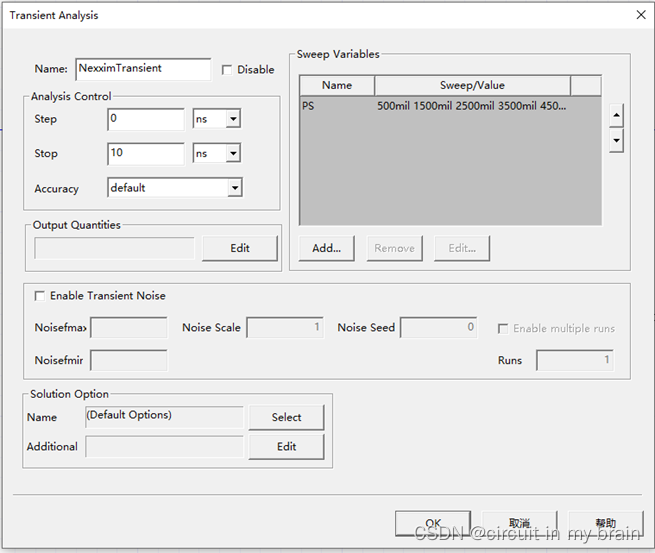The image size is (655, 553).
Task: Click the Sweep/Value column header
Action: tap(472, 85)
